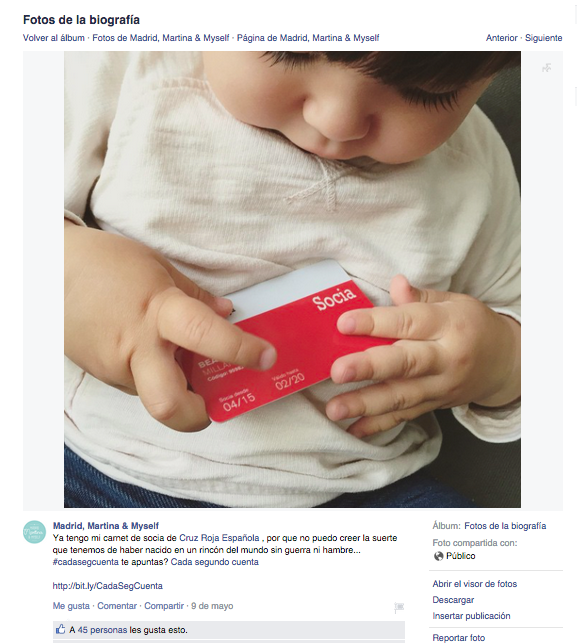Image resolution: width=577 pixels, height=643 pixels.
Task: Click Compartir under the post
Action: click(x=164, y=606)
